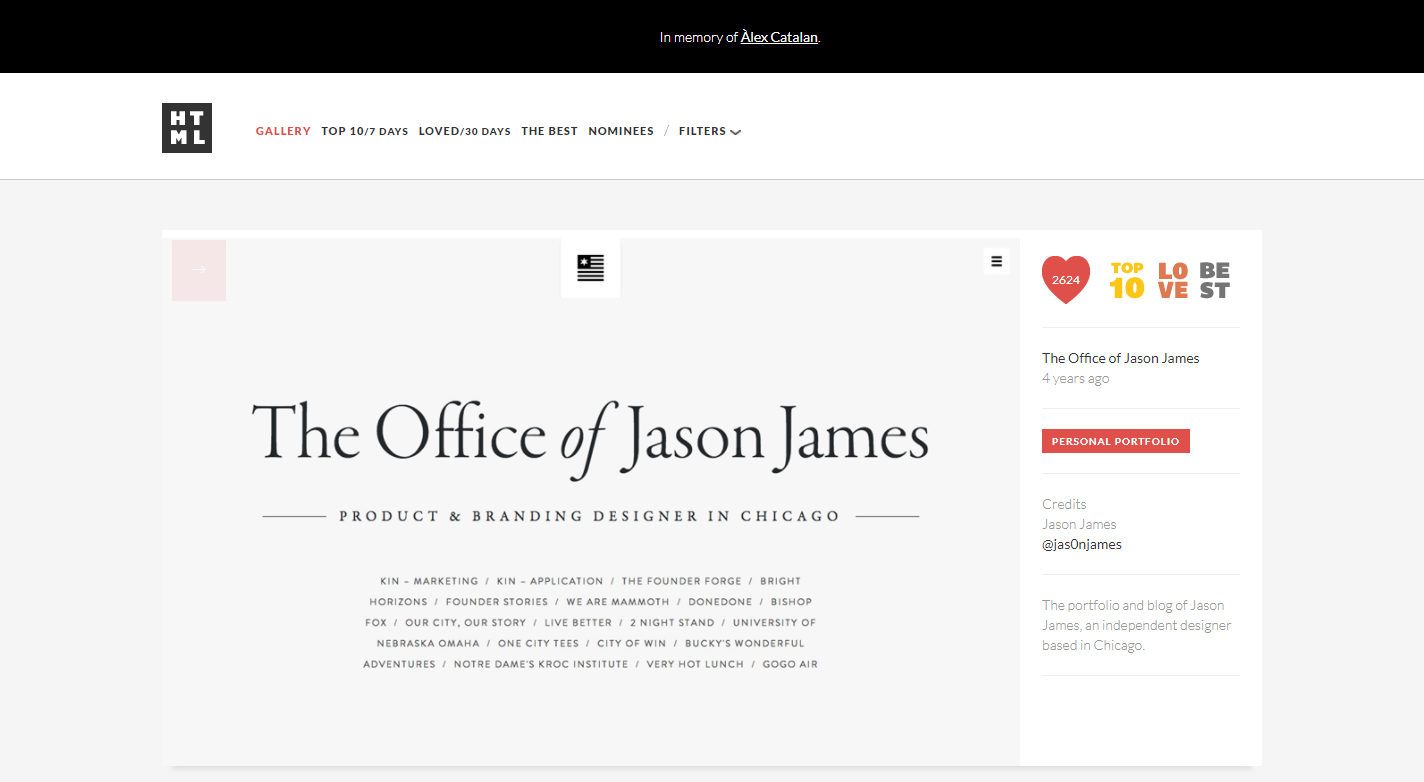
Task: Click the orange LOVE badge
Action: (1173, 280)
